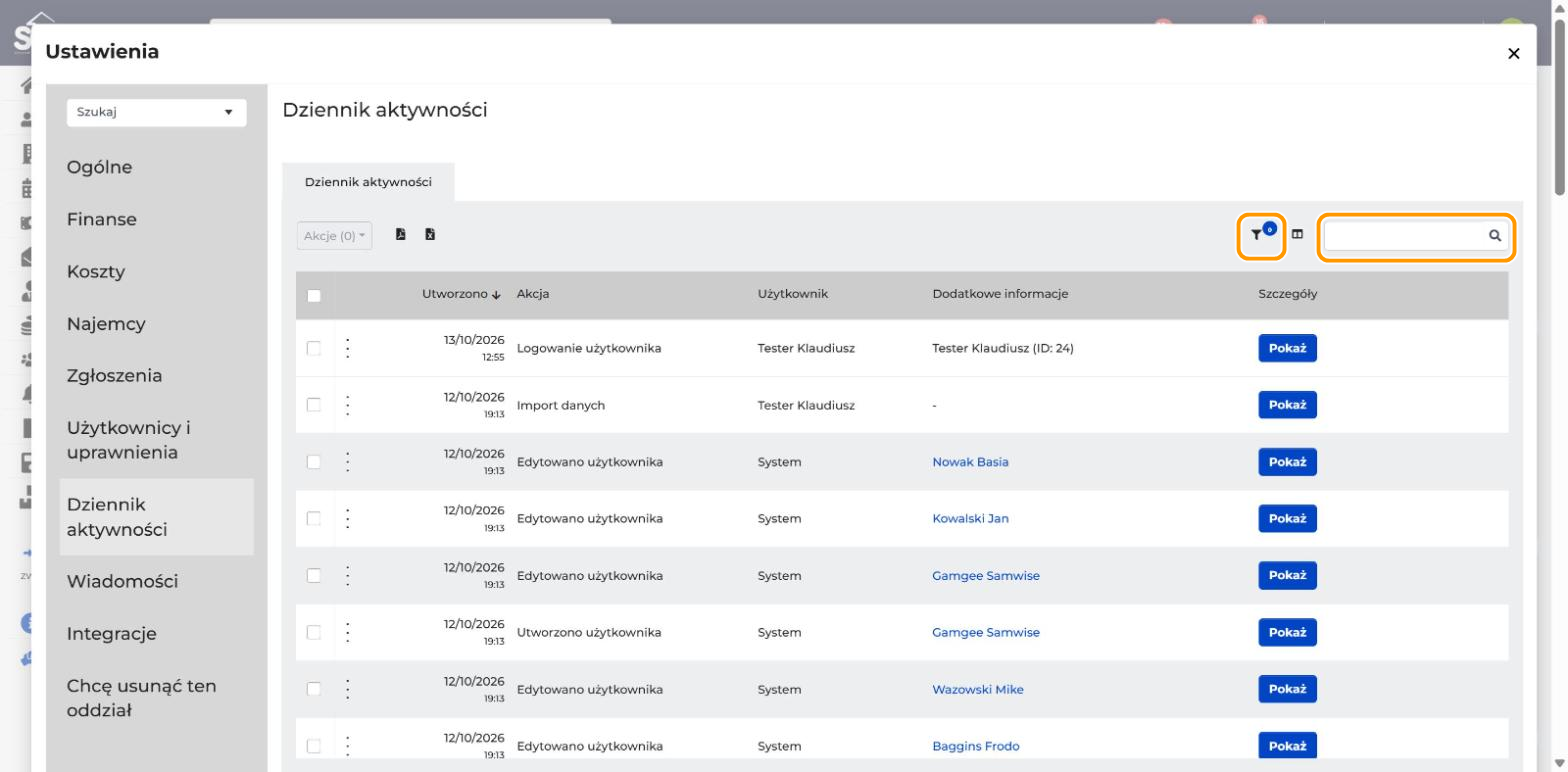Open Użytkownicy i uprawnienia section
Screen dimensions: 1568x772
pyautogui.click(x=128, y=440)
